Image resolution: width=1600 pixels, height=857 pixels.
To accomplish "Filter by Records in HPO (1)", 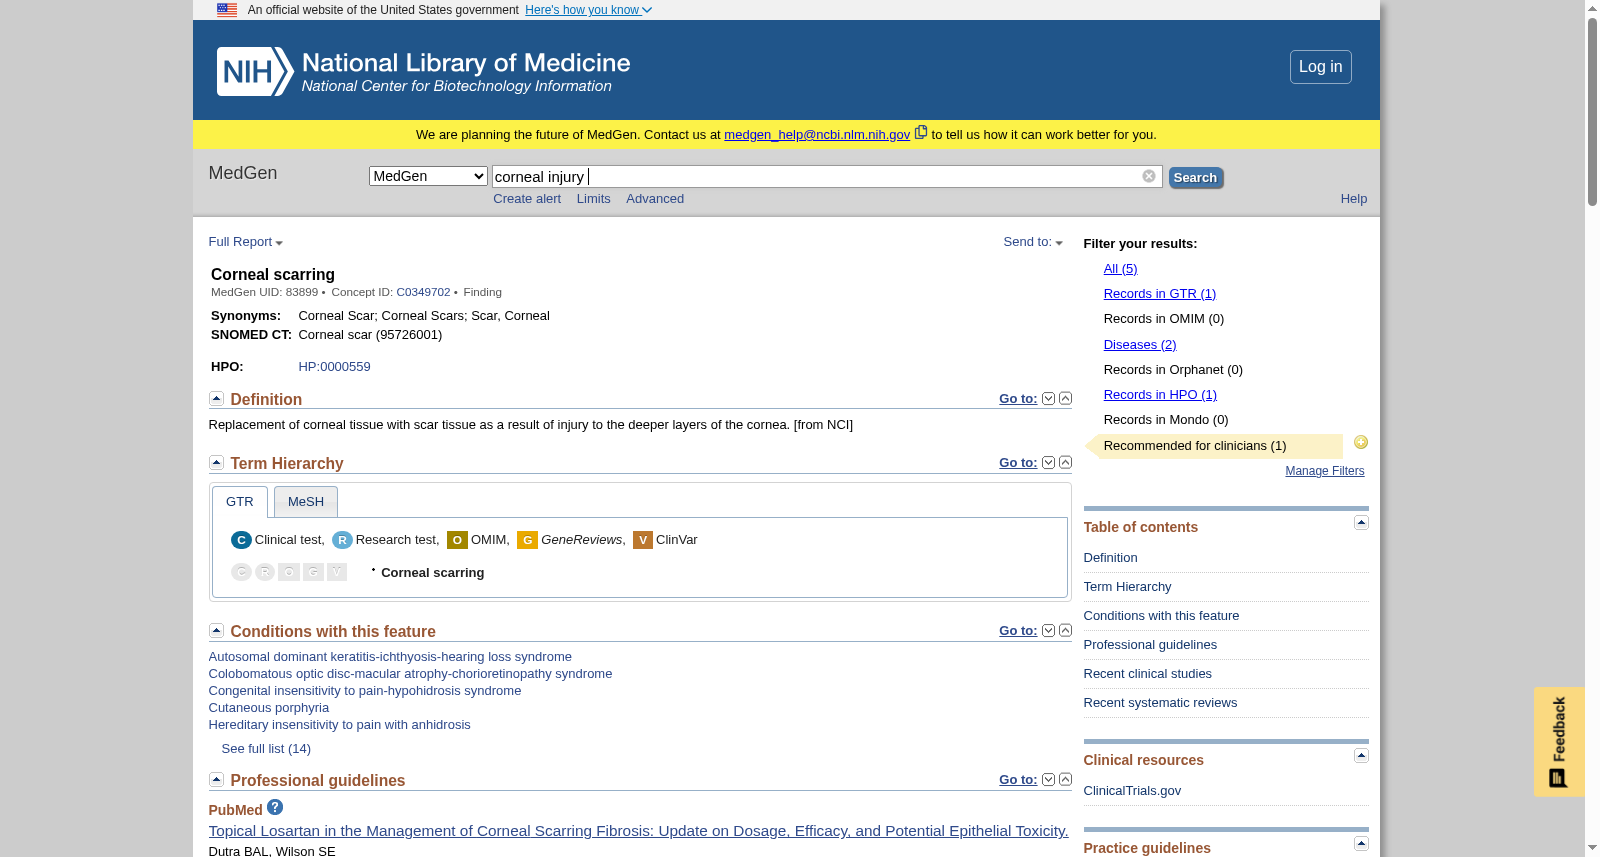I will (x=1160, y=395).
